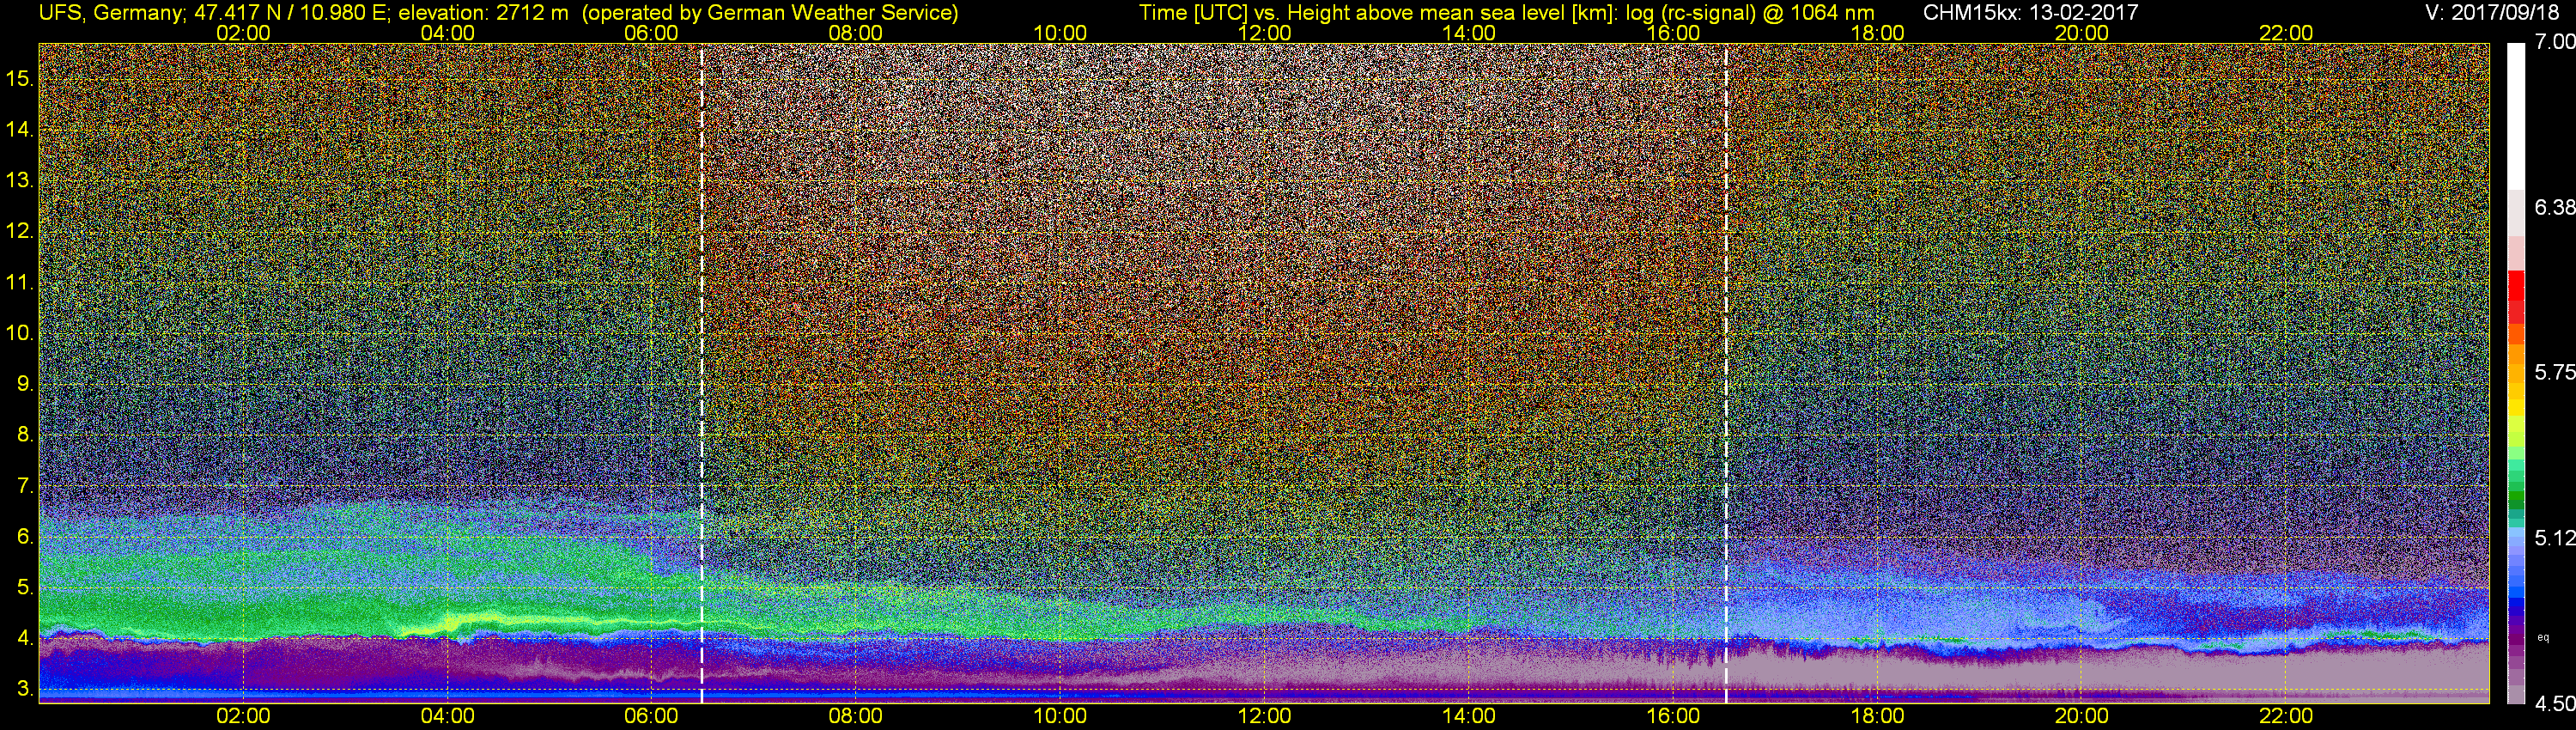Click the 02:00 label on the top time axis
Viewport: 2576px width, 730px height.
[244, 33]
